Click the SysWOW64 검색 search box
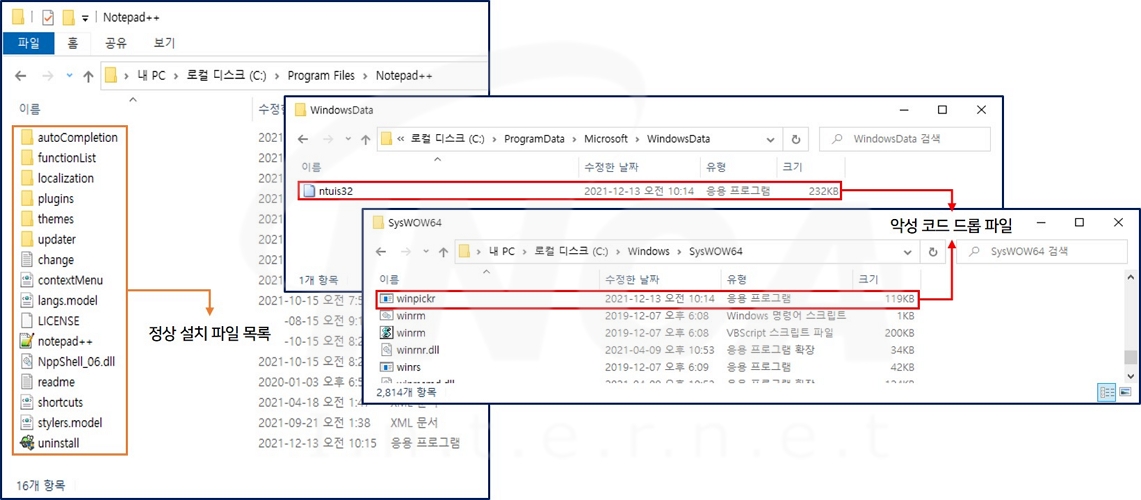Image resolution: width=1141 pixels, height=500 pixels. coord(1043,251)
